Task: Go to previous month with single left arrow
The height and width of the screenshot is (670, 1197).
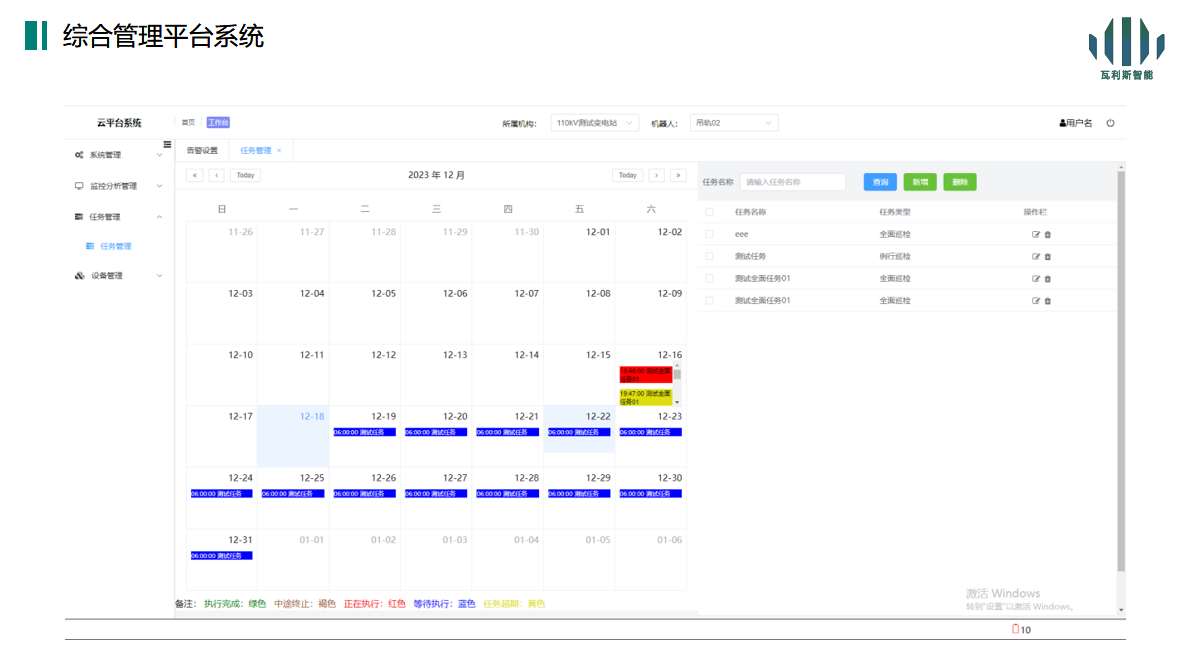Action: [x=217, y=175]
